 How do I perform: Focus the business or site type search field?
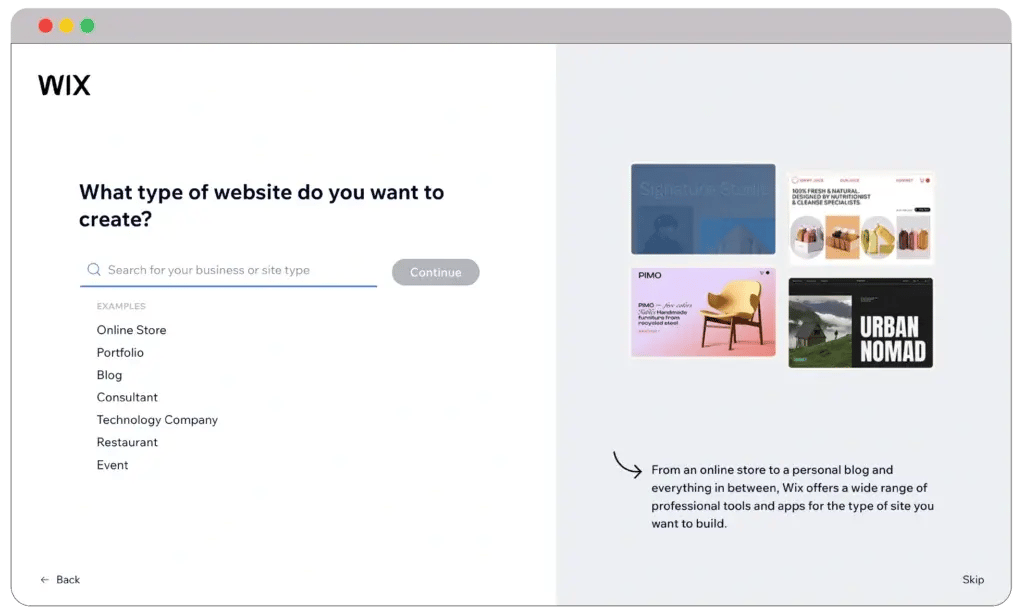[238, 270]
